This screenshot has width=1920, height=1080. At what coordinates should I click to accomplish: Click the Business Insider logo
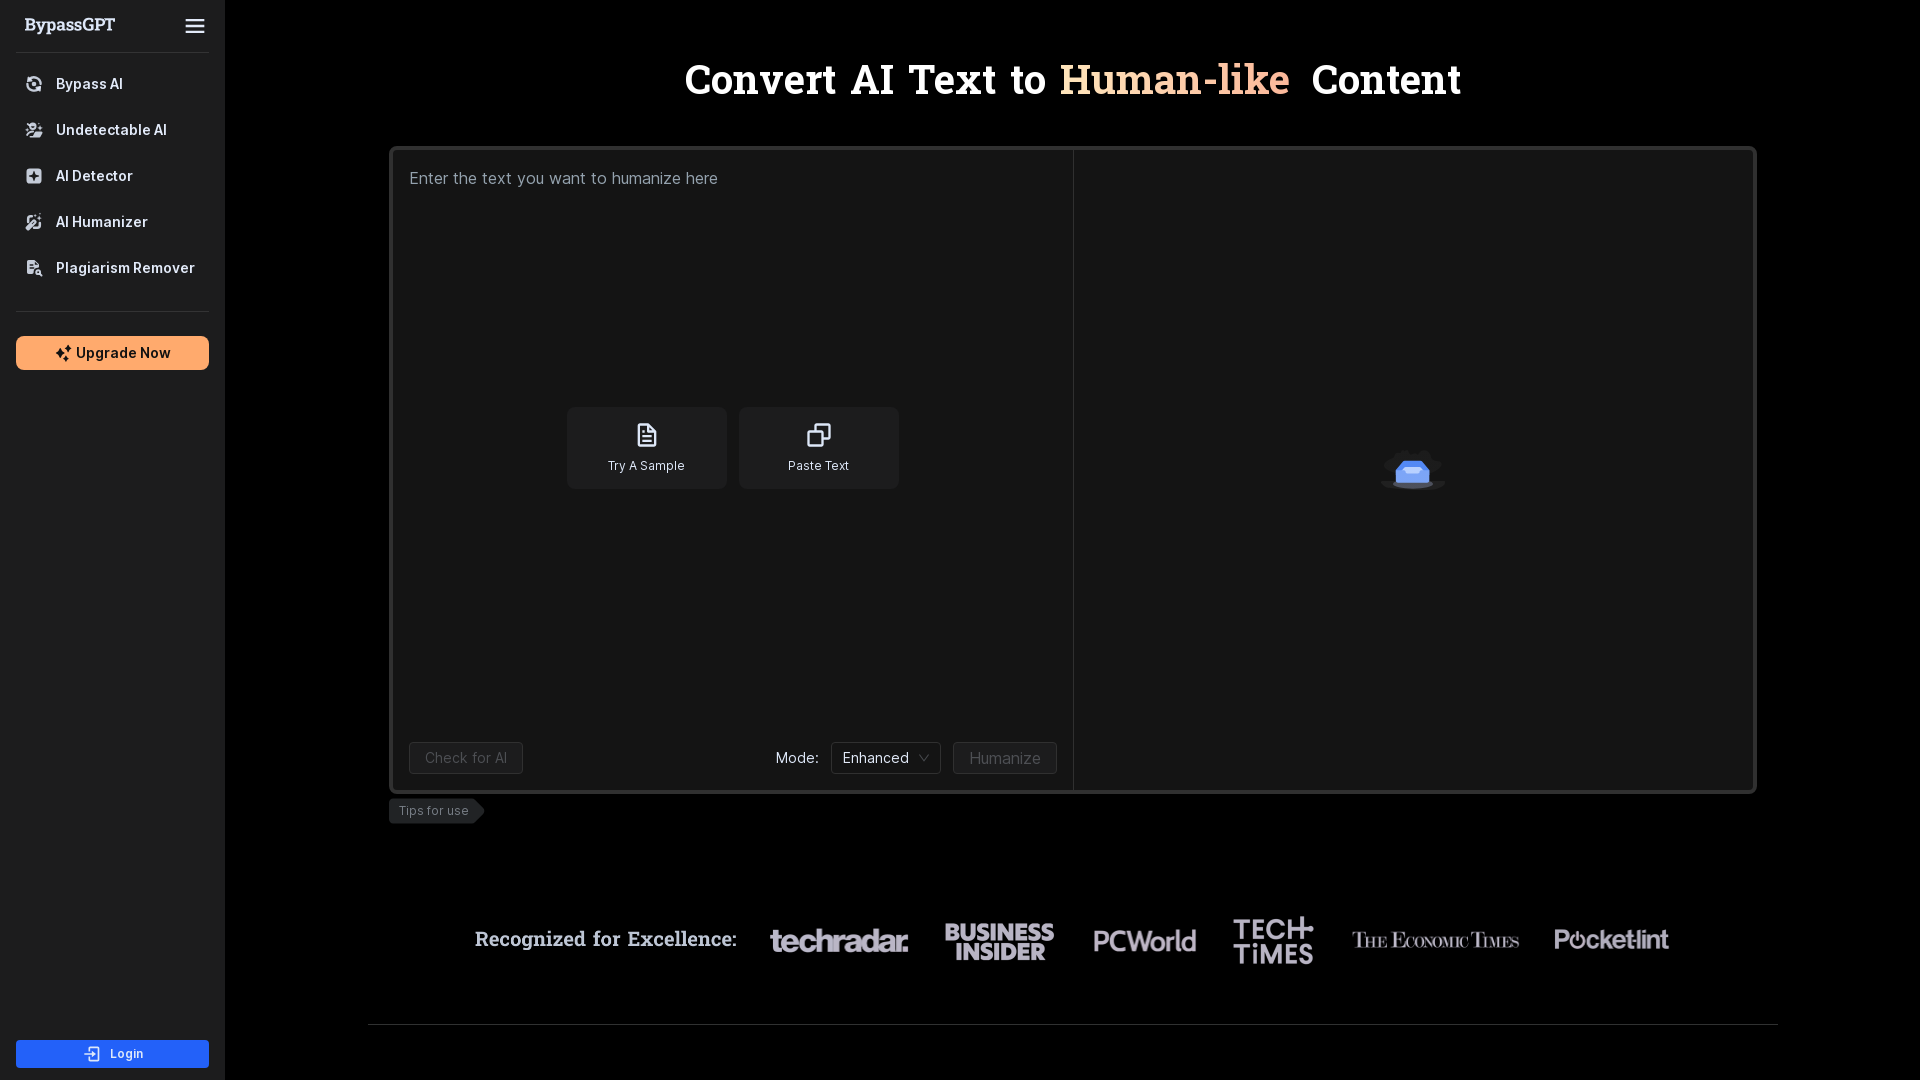coord(999,941)
